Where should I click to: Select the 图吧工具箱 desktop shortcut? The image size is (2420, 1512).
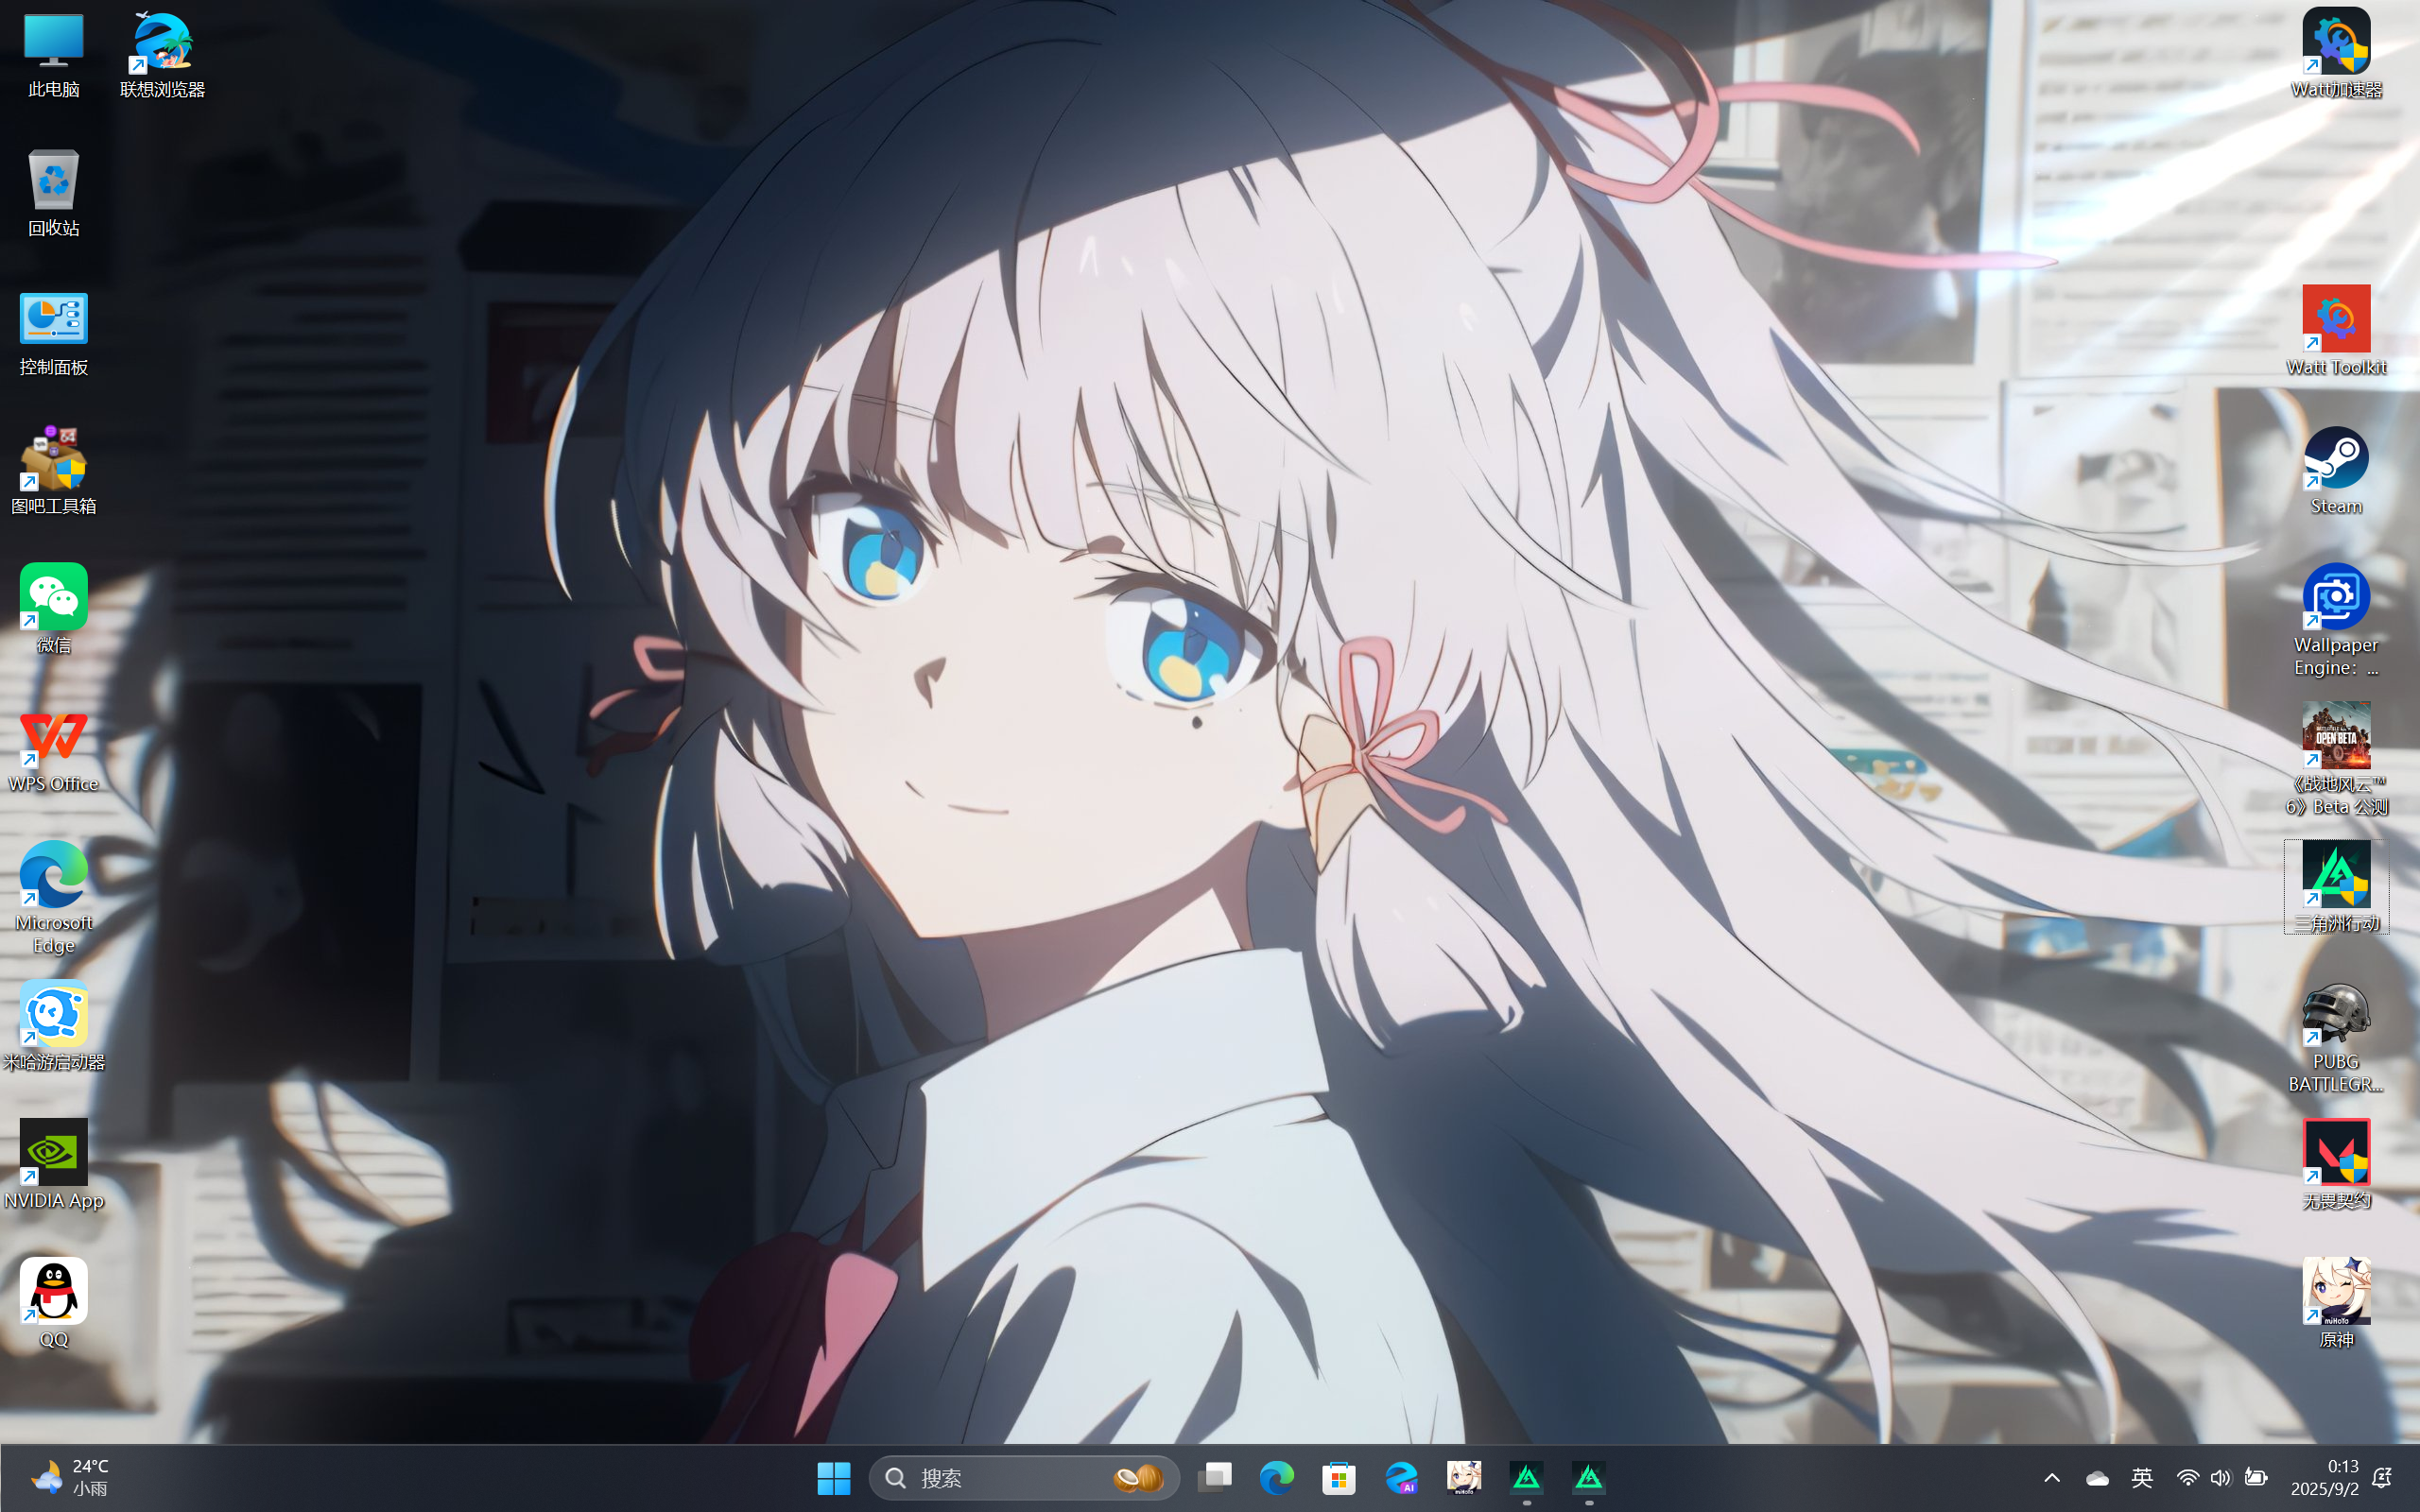pyautogui.click(x=53, y=472)
